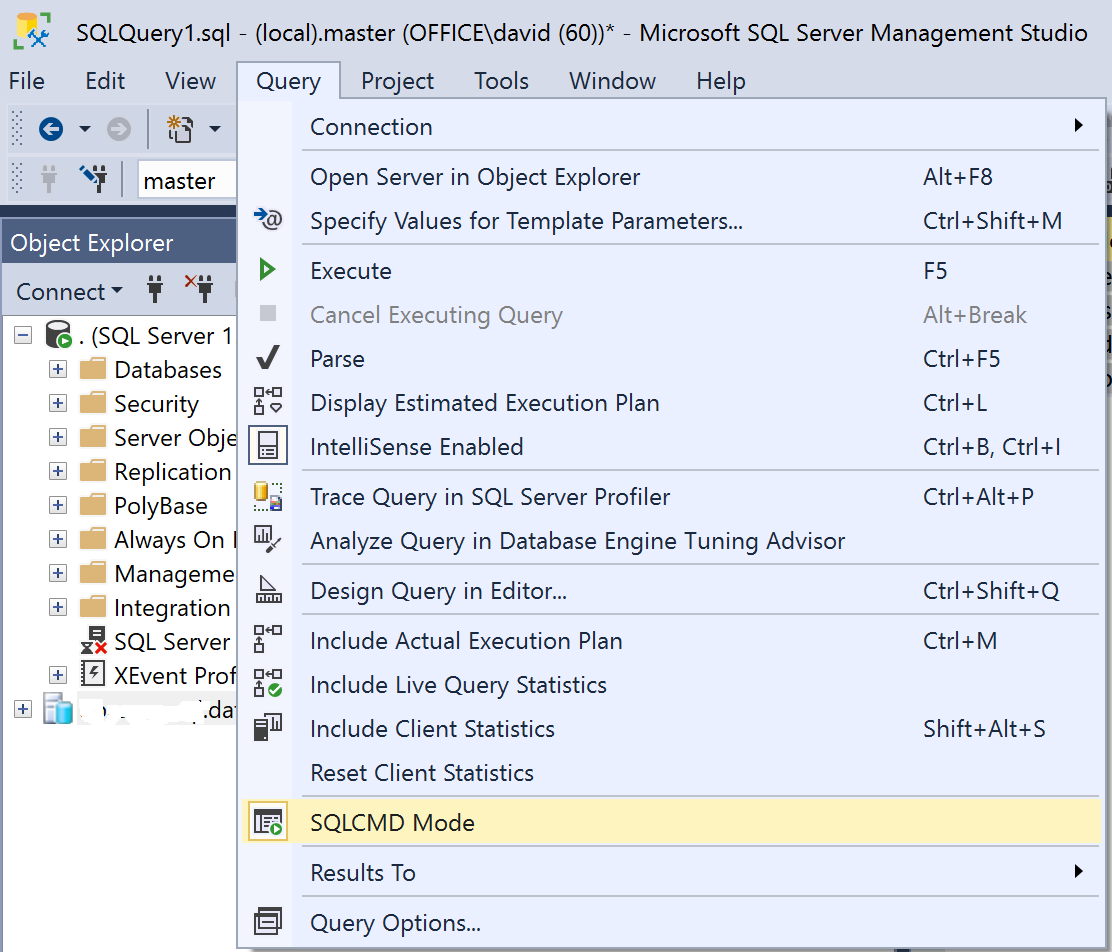Click the Trace Query in Profiler icon
The image size is (1112, 952).
[x=268, y=497]
